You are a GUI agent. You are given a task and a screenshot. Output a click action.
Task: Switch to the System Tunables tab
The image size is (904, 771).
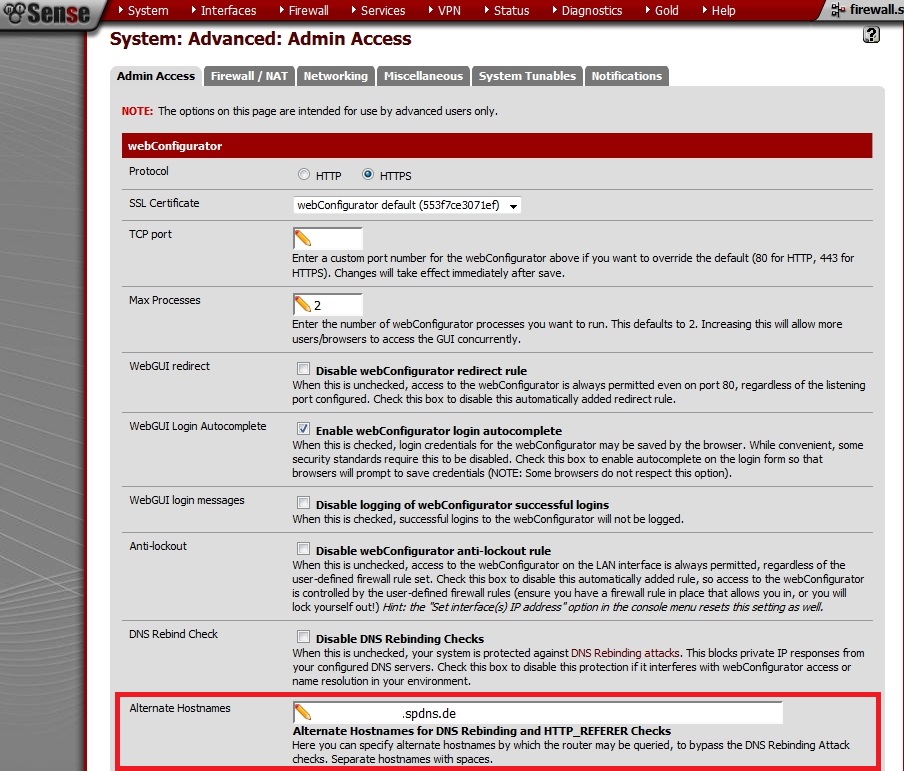click(527, 76)
